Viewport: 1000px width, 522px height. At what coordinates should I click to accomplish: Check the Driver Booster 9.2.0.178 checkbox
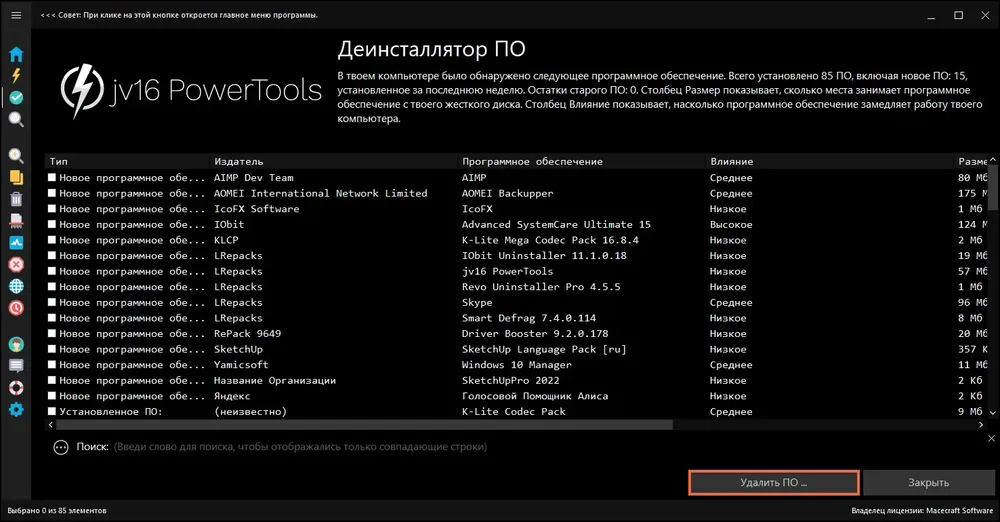[52, 334]
